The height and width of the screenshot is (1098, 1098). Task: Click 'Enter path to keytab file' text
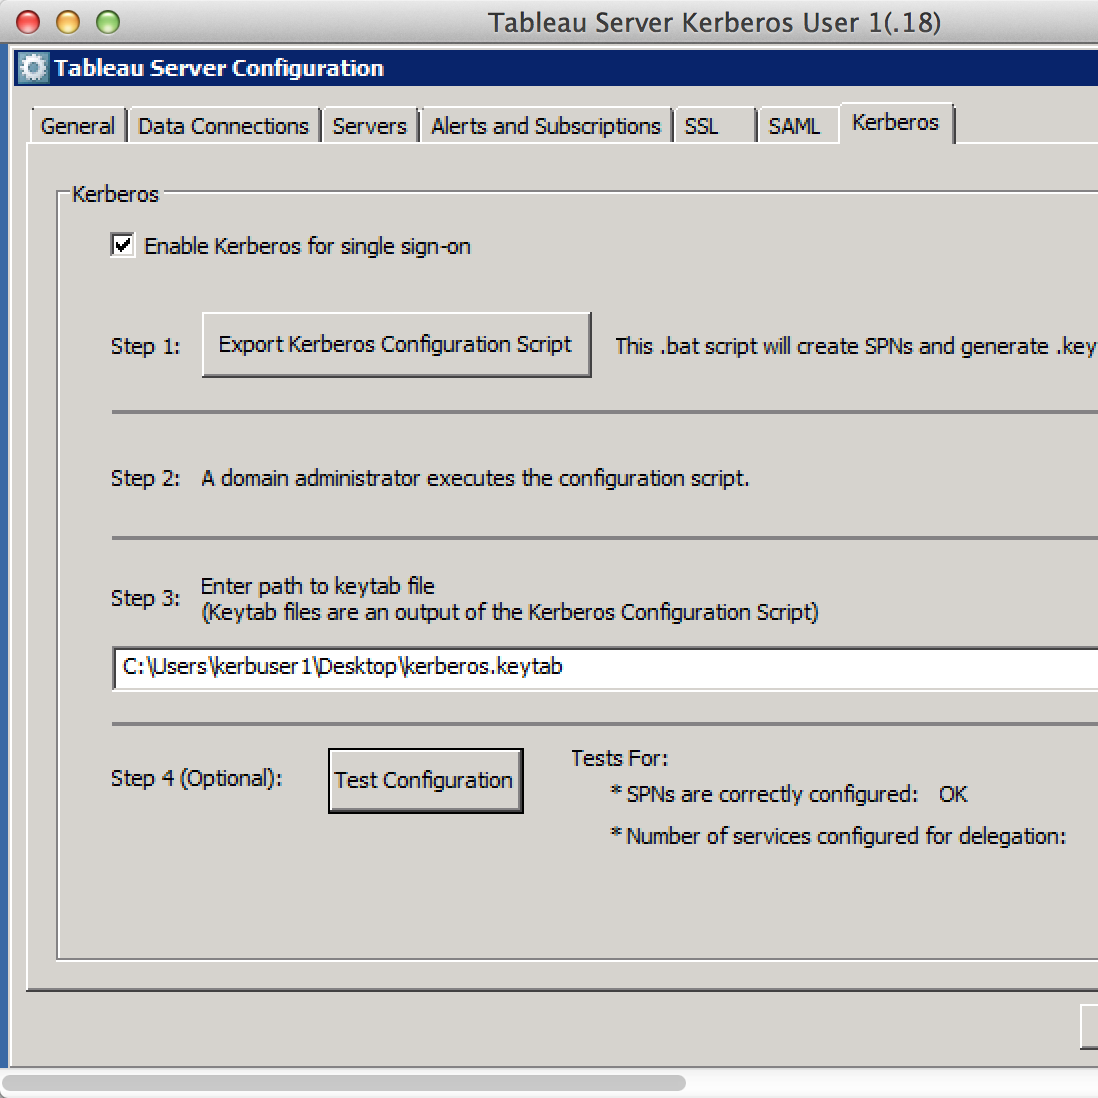317,586
